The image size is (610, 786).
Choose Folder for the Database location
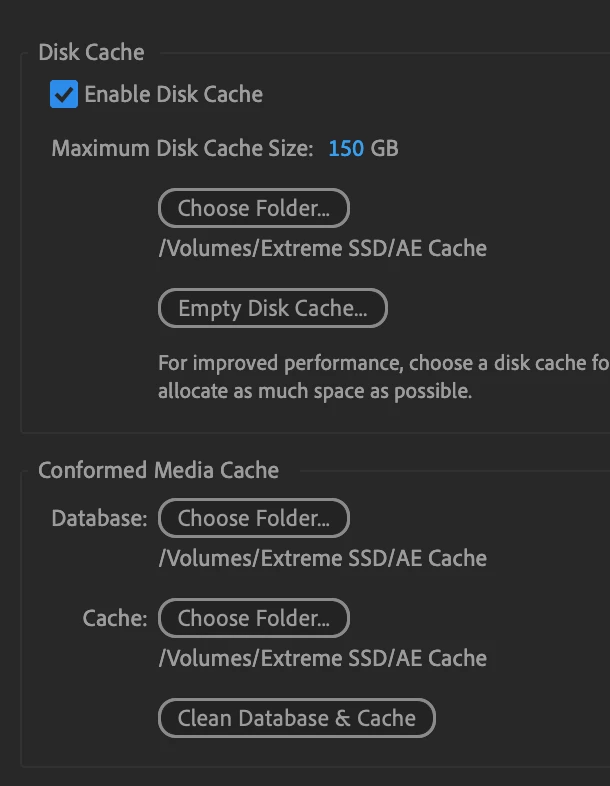click(253, 519)
